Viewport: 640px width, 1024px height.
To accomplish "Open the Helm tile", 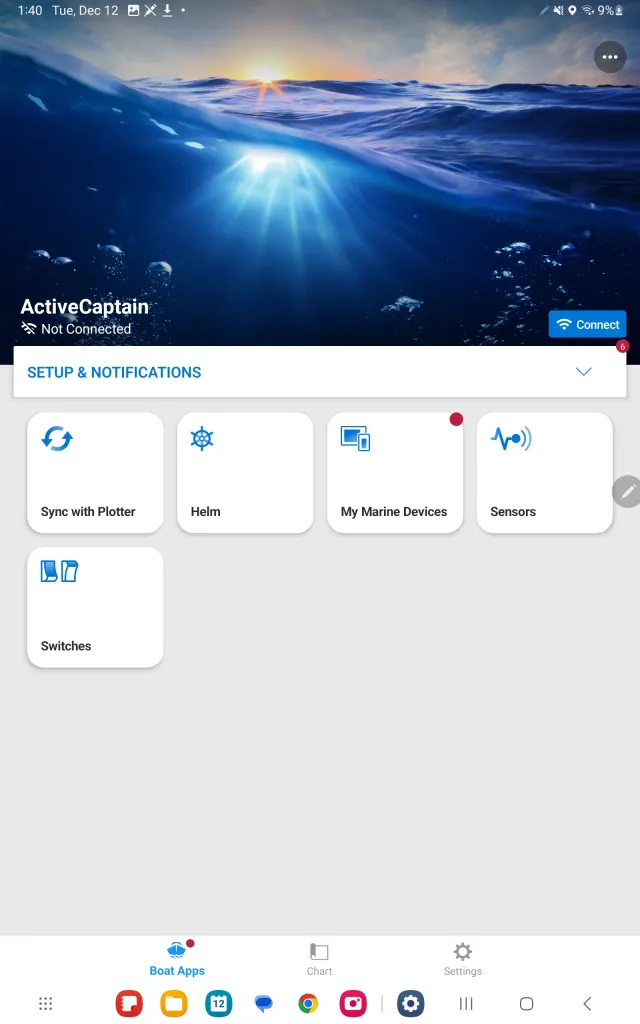I will pos(245,473).
